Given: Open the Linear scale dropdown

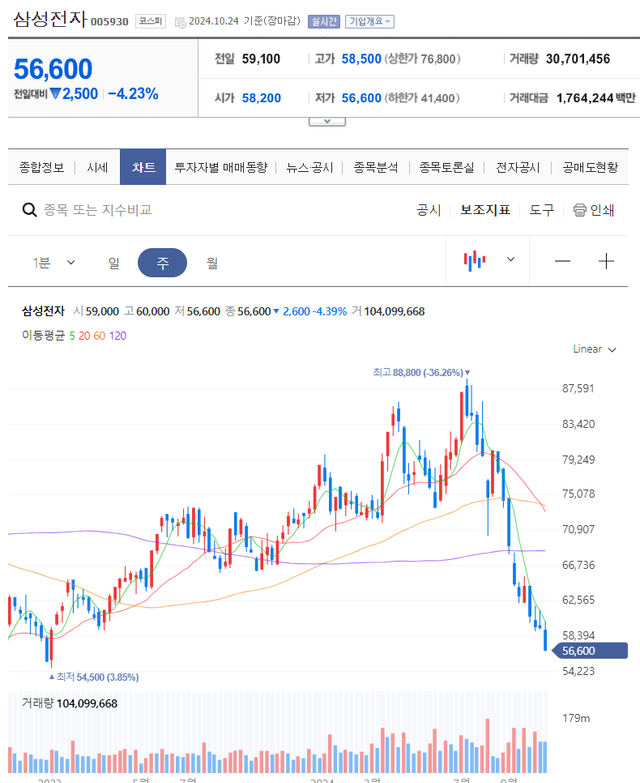Looking at the screenshot, I should point(594,349).
